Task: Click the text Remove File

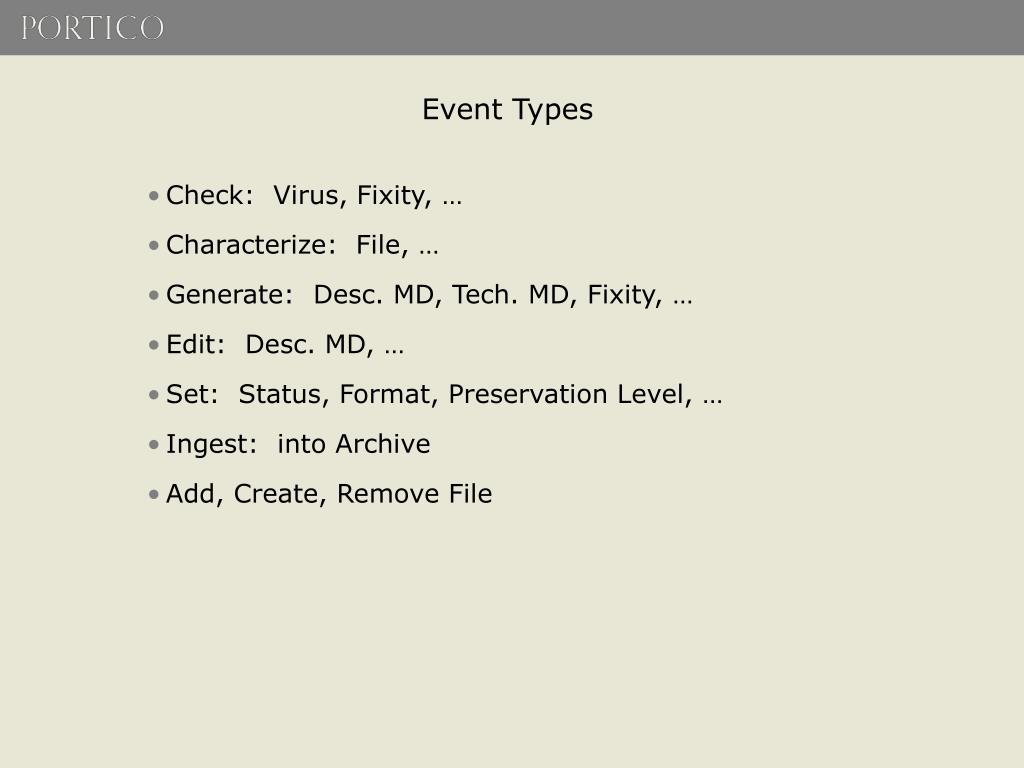Action: (x=414, y=494)
